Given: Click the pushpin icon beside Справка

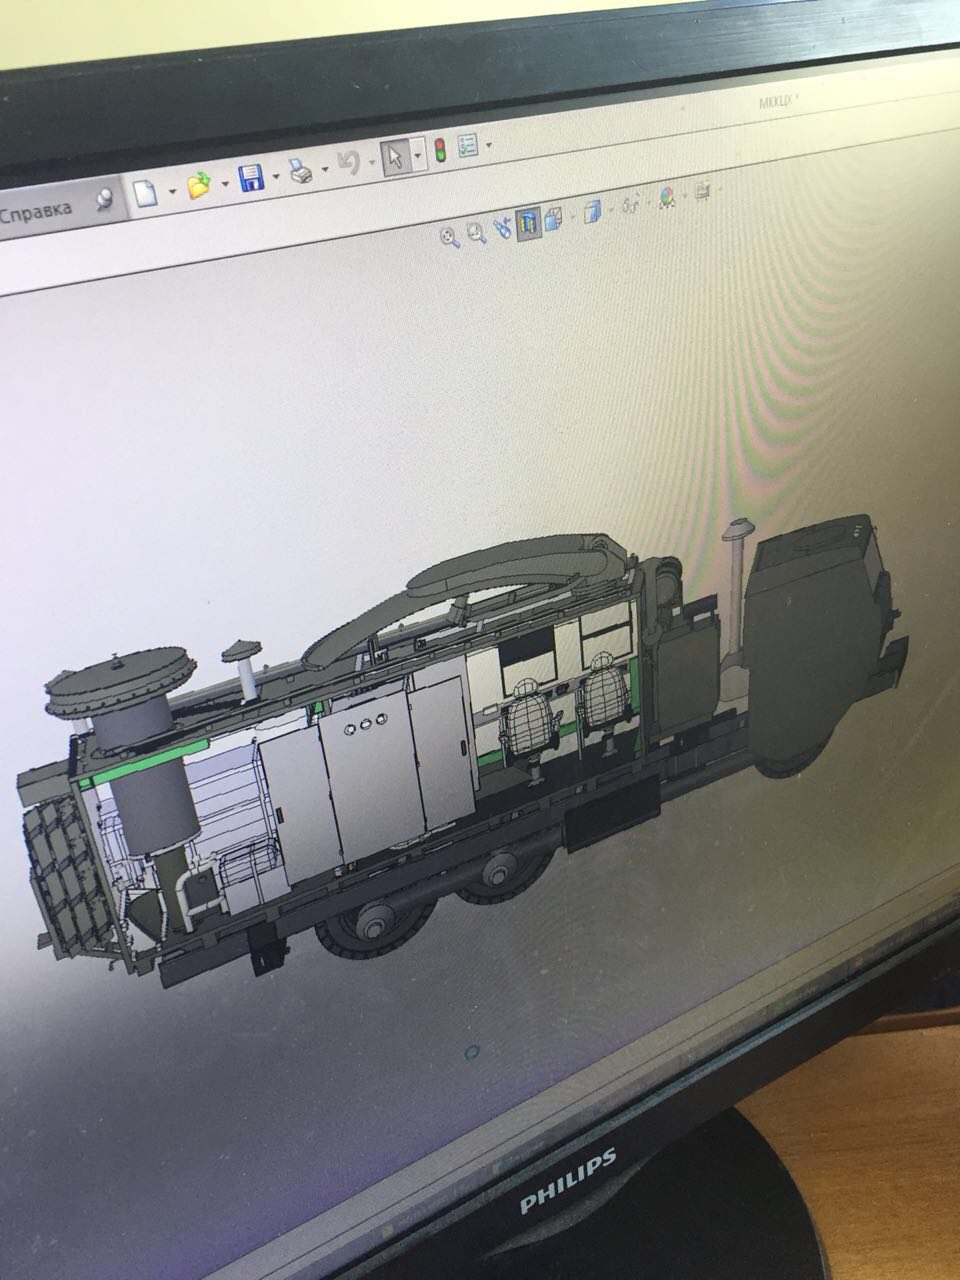Looking at the screenshot, I should coord(103,201).
